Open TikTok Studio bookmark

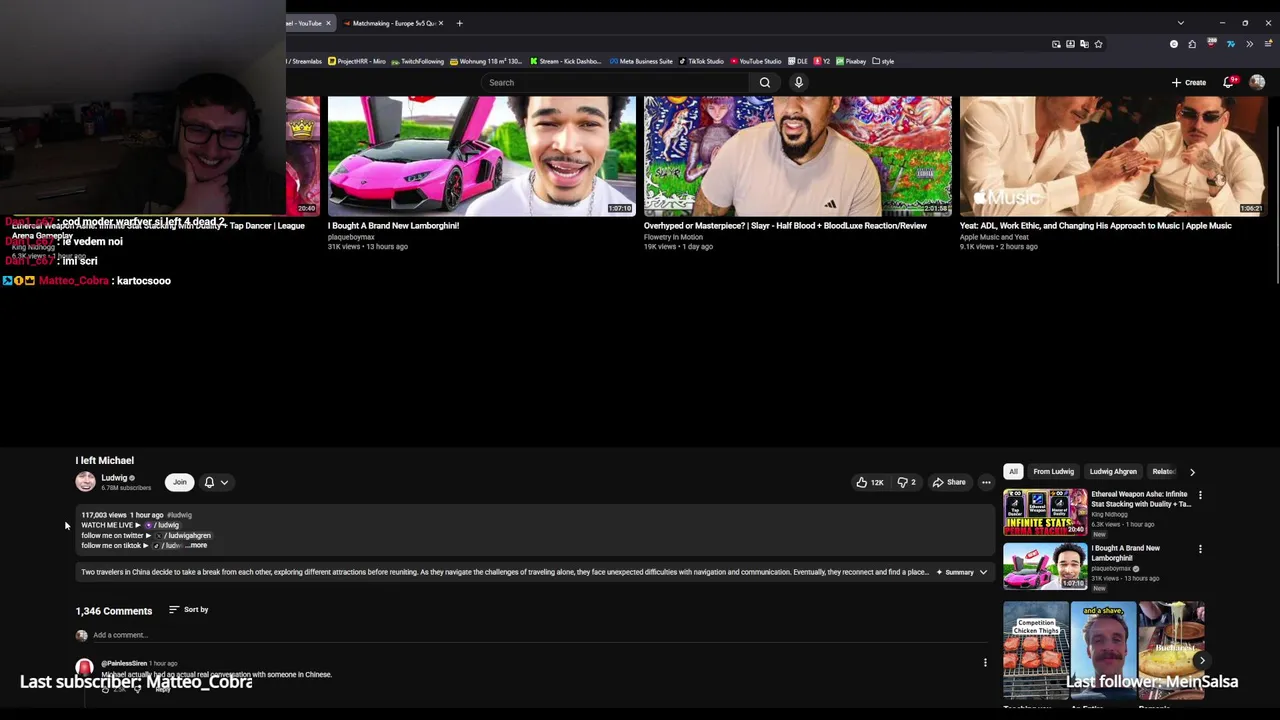pyautogui.click(x=701, y=61)
